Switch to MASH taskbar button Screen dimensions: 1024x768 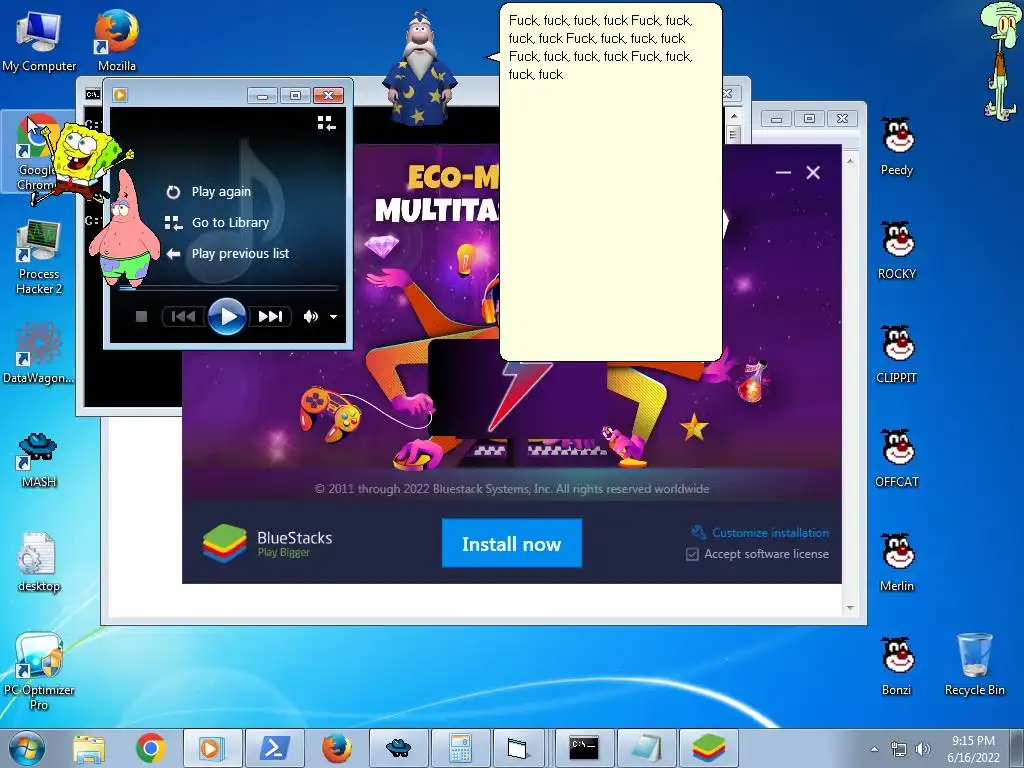click(x=399, y=748)
